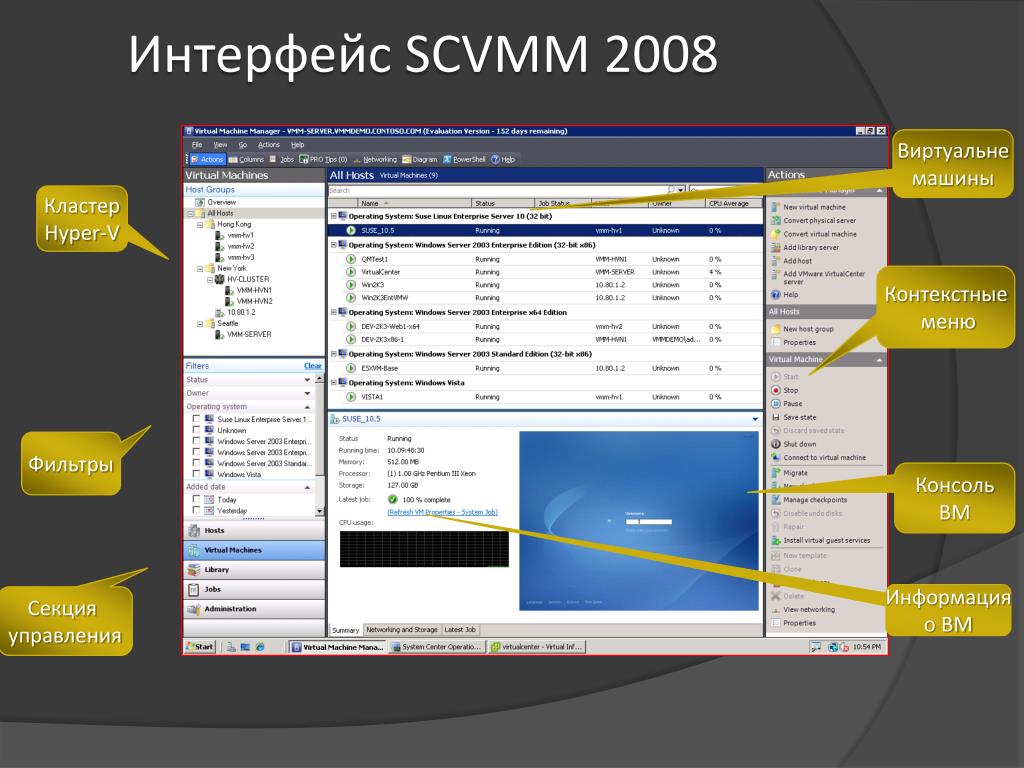Collapse the HV-CLUSTER node
1024x768 pixels.
pyautogui.click(x=210, y=280)
